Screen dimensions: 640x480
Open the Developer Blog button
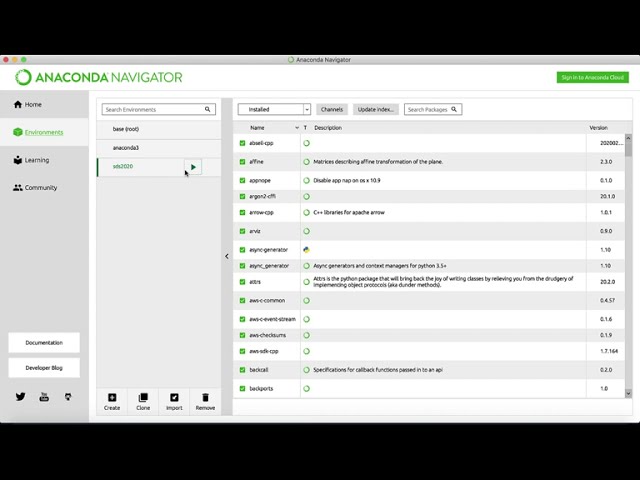click(44, 368)
